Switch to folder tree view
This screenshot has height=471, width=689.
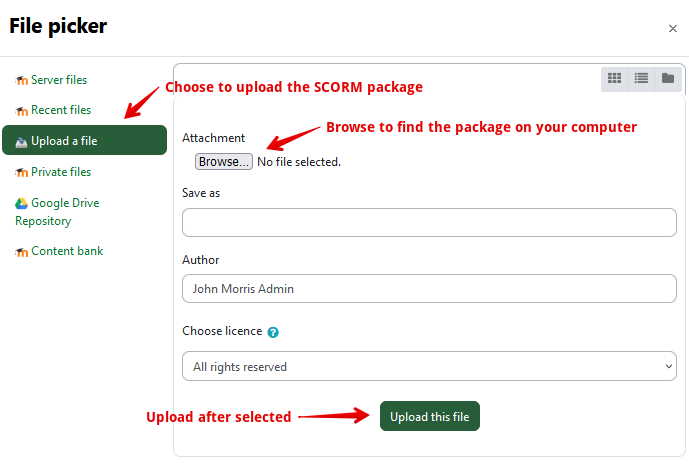(x=668, y=78)
